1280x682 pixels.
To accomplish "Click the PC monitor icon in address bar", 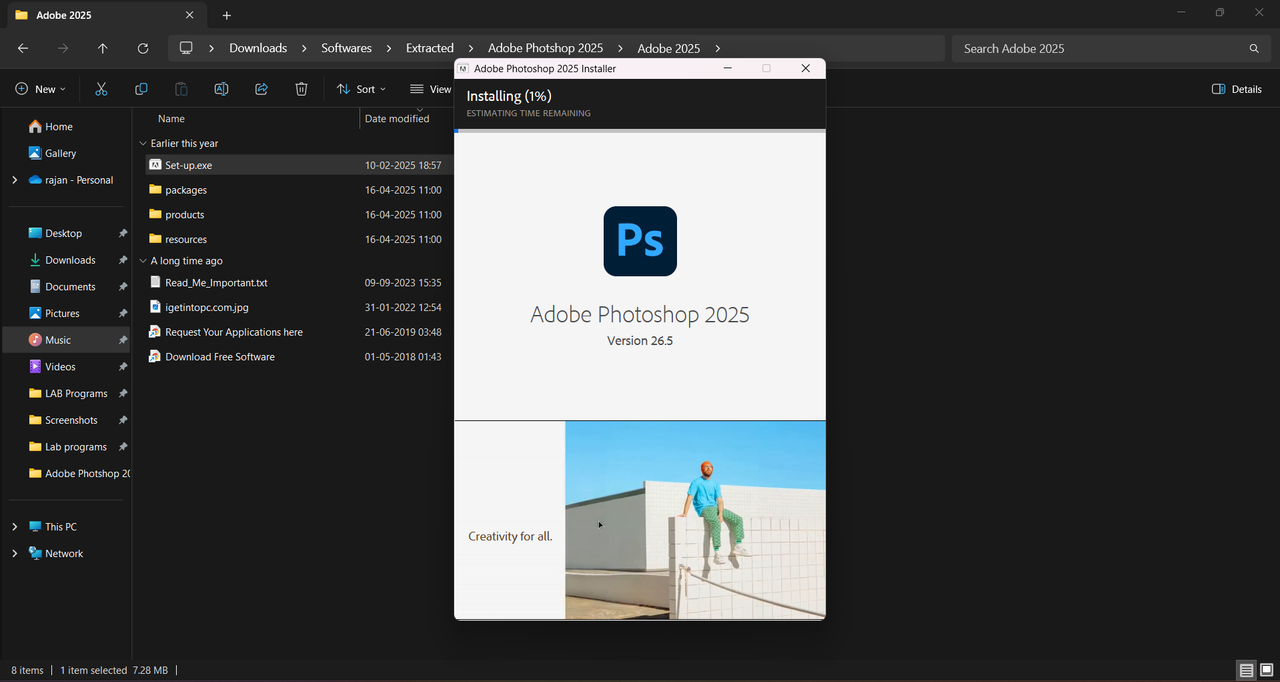I will click(x=186, y=48).
